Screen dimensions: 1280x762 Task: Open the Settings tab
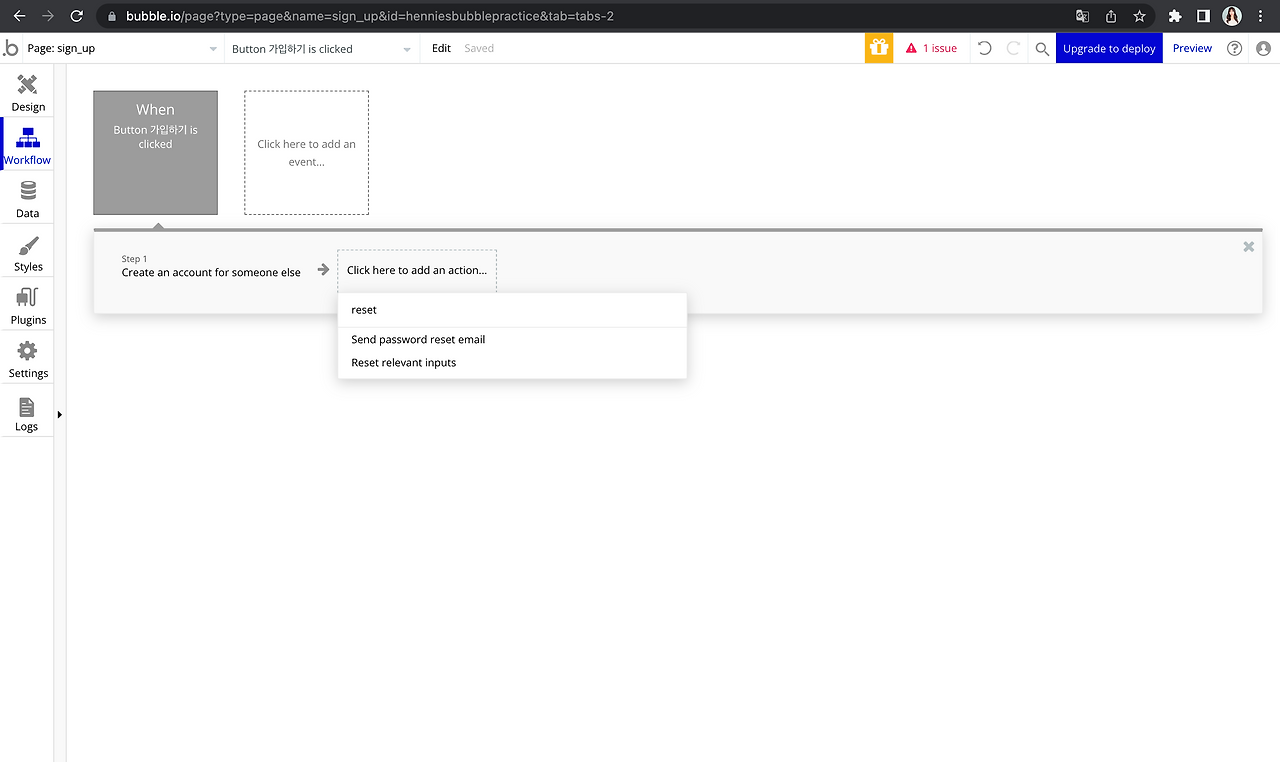[28, 359]
